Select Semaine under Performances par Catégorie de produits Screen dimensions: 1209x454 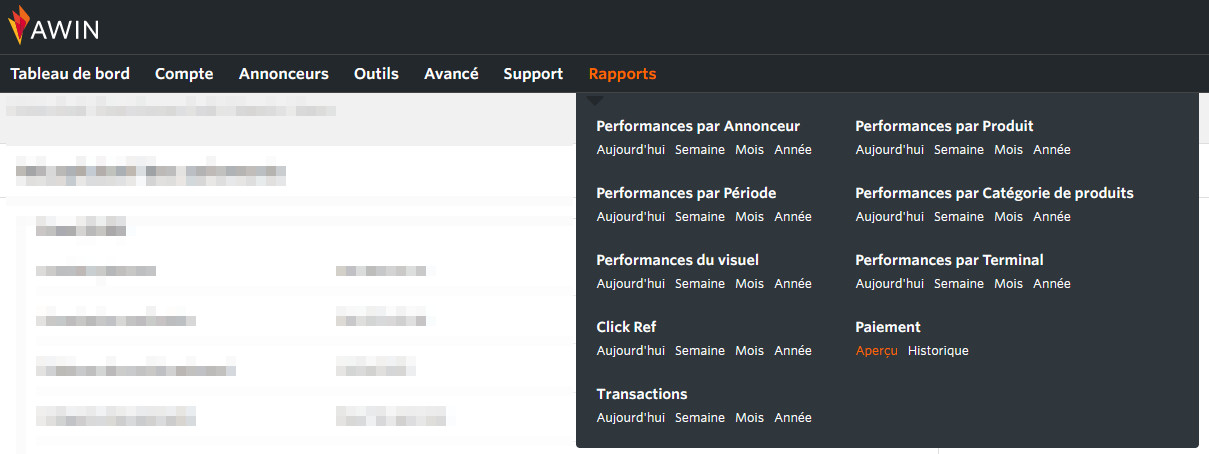click(959, 217)
